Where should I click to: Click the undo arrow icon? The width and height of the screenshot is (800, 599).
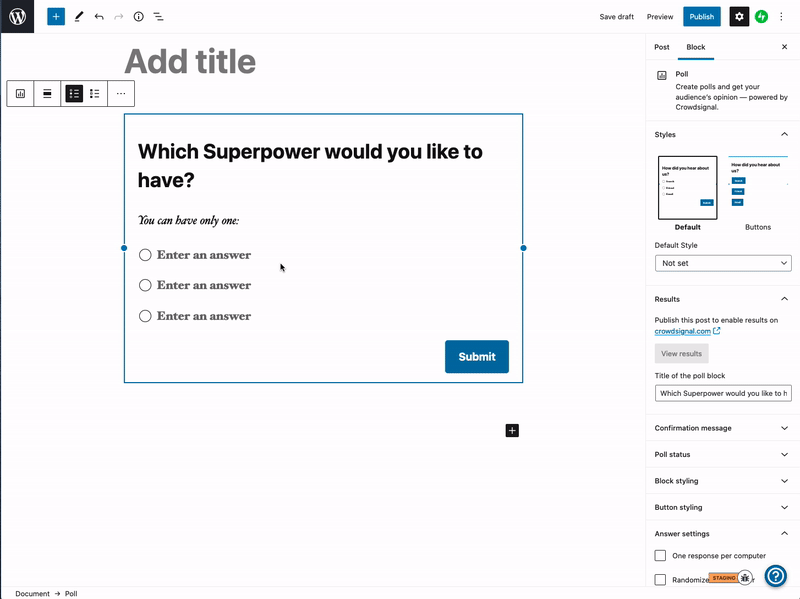[99, 17]
